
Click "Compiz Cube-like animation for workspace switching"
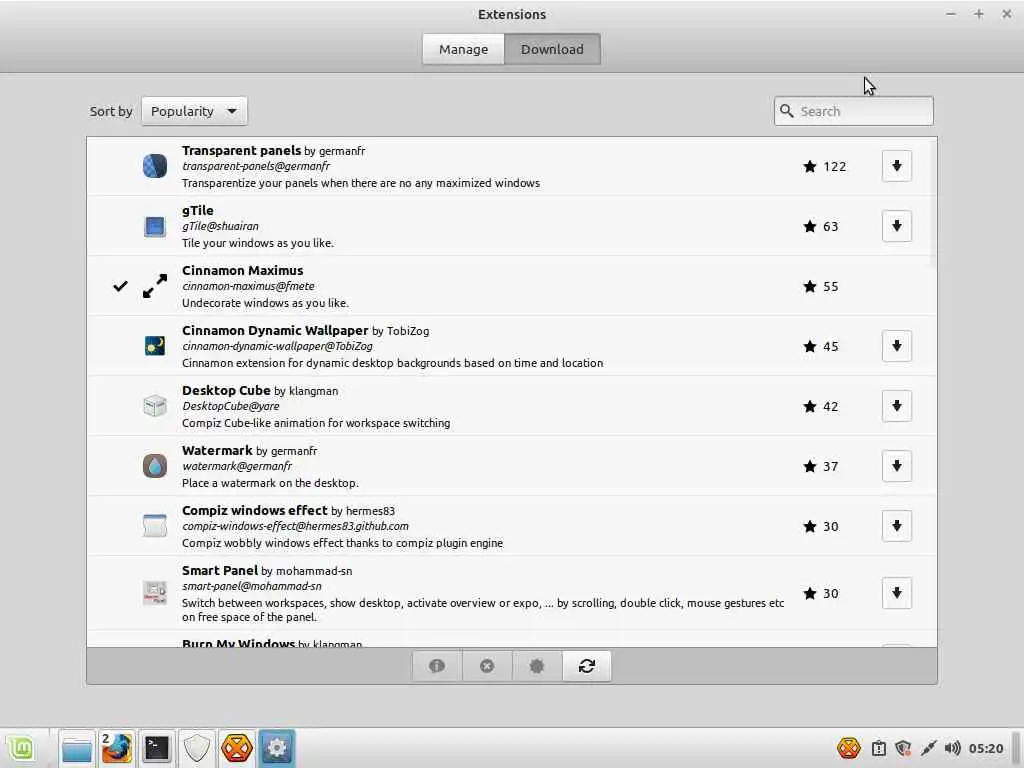pos(316,423)
